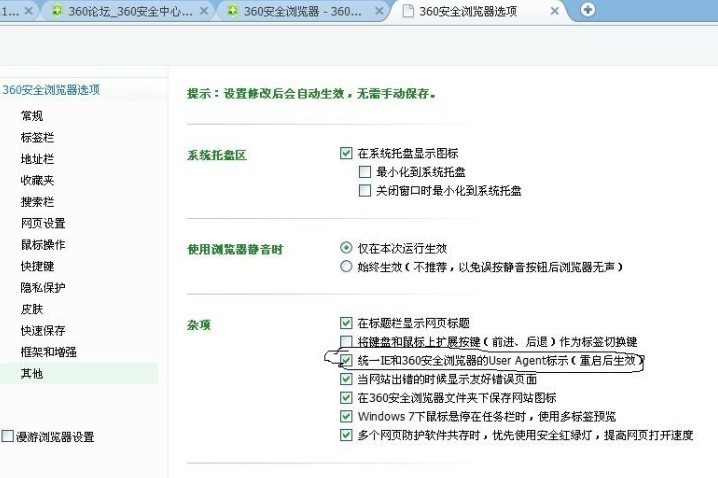718x478 pixels.
Task: Click the 360论坛 tab favicon
Action: point(57,11)
